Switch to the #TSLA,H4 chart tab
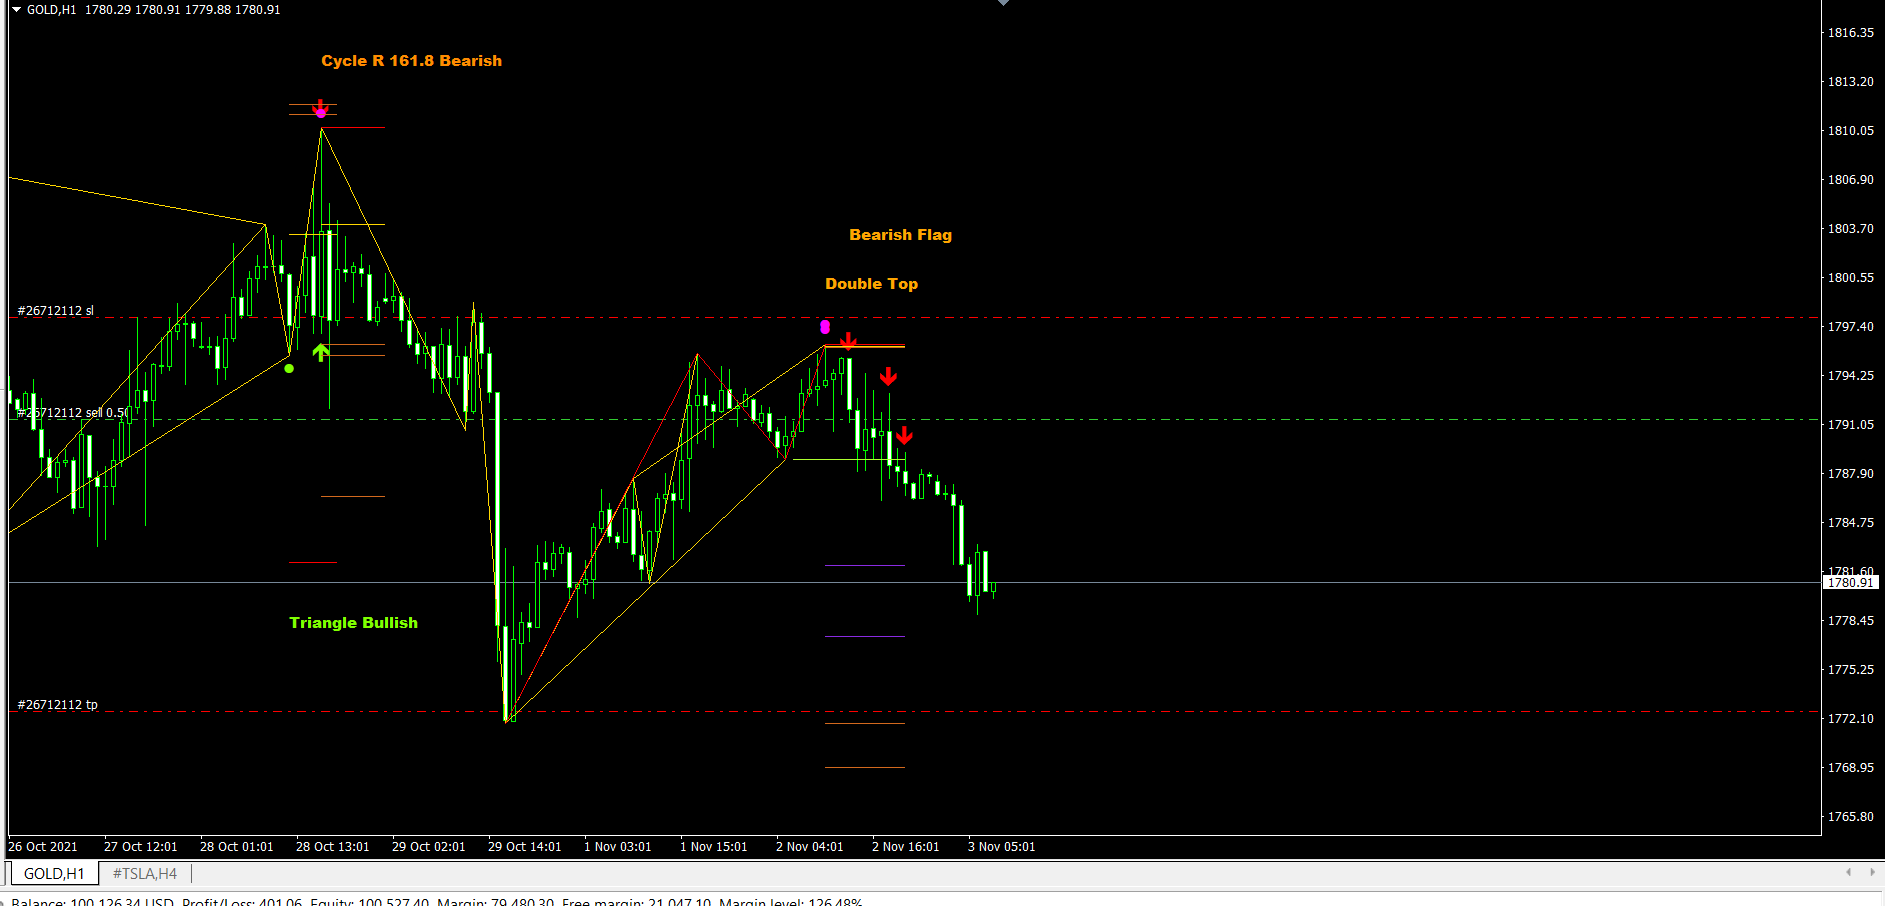Screen dimensions: 1885x906 coord(145,874)
